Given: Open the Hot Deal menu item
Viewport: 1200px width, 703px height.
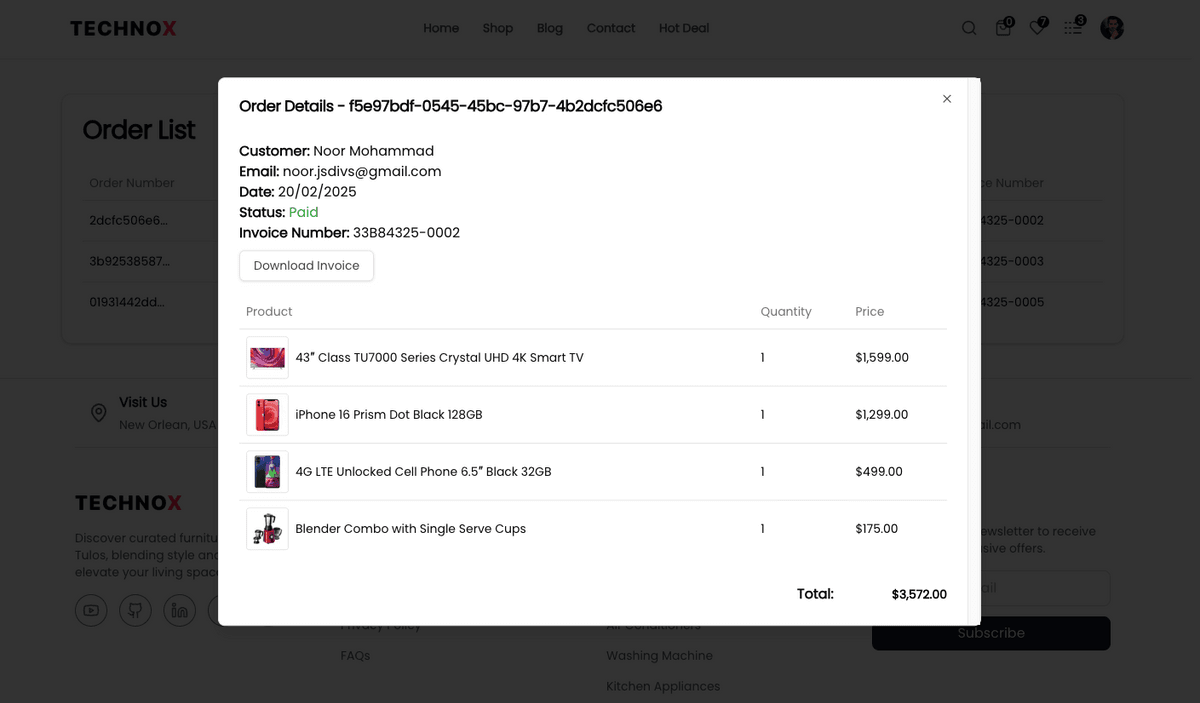Looking at the screenshot, I should coord(683,28).
